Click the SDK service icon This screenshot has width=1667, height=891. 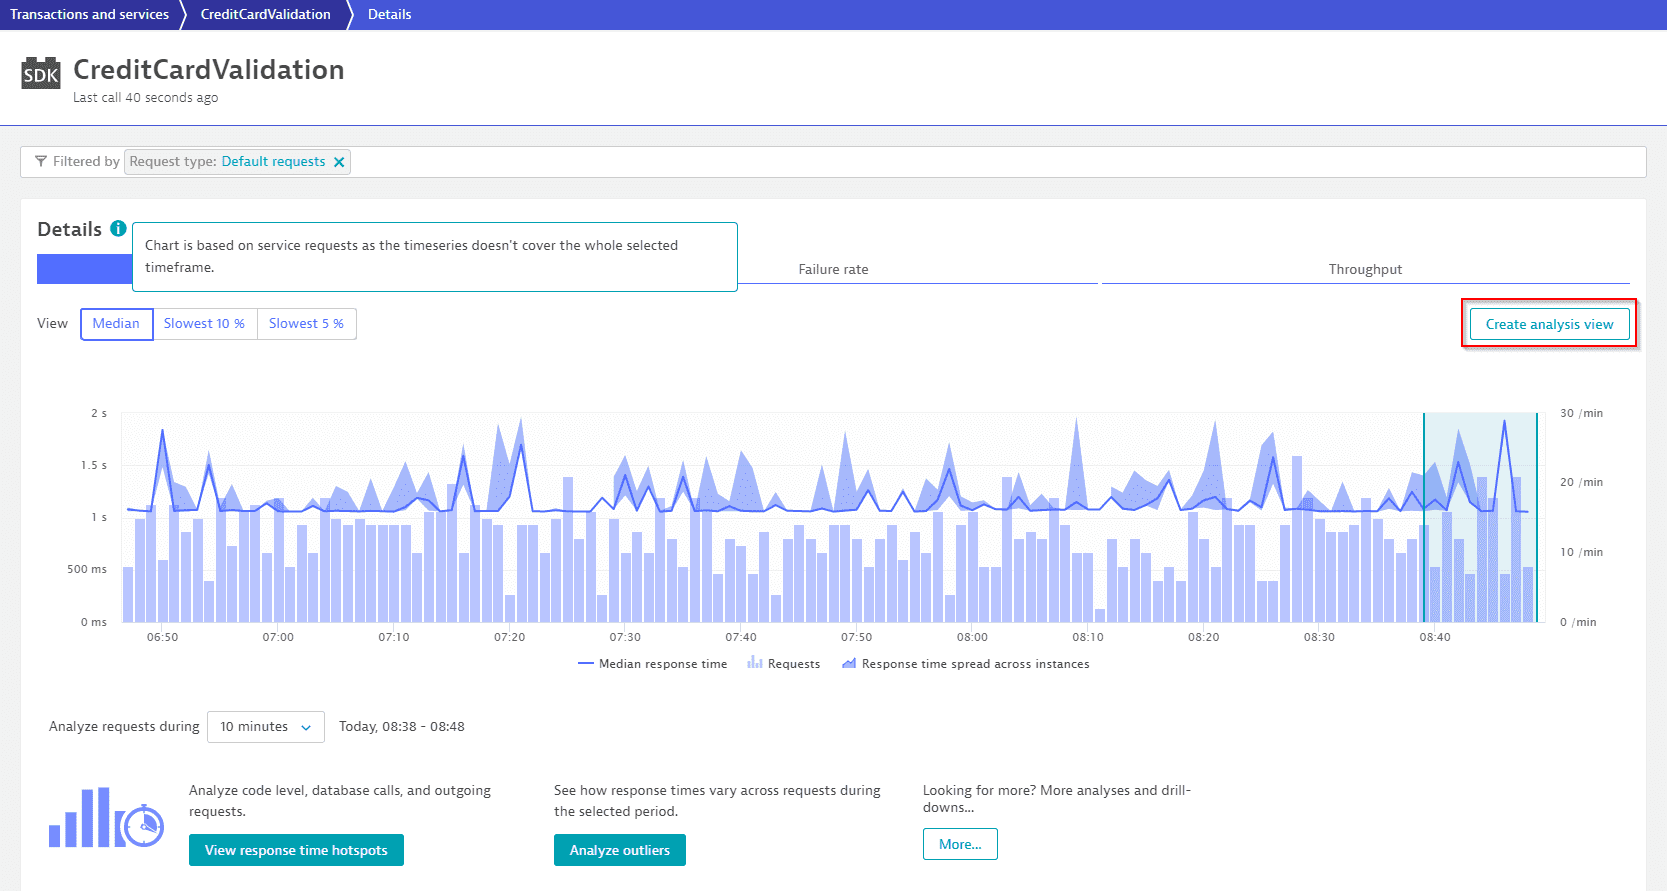(x=41, y=73)
